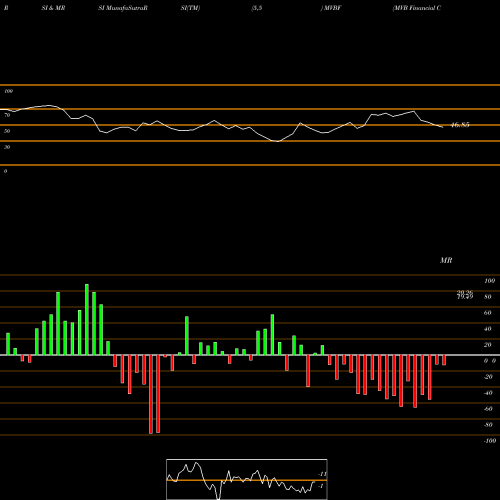Select the RSI axis label 30
The height and width of the screenshot is (500, 500).
[7, 147]
